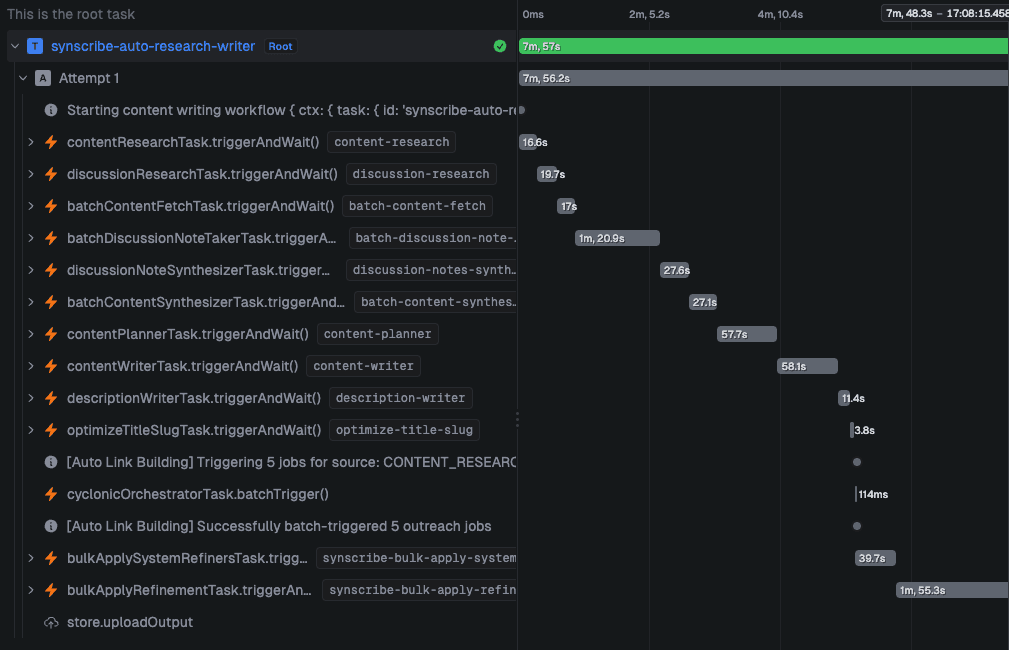Click info icon of Successfully batch-triggered log
This screenshot has width=1009, height=650.
coord(51,526)
